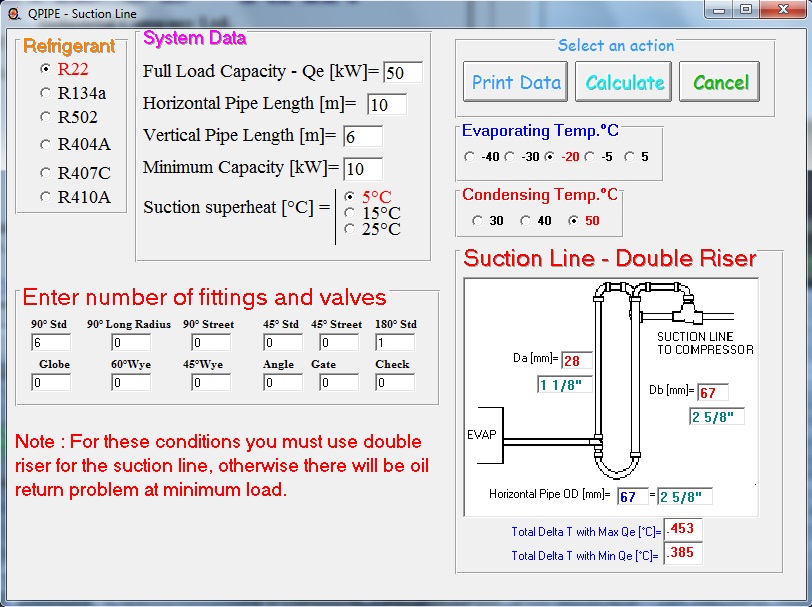Viewport: 812px width, 607px height.
Task: Click Total Delta T with Min Qe value
Action: tap(683, 553)
